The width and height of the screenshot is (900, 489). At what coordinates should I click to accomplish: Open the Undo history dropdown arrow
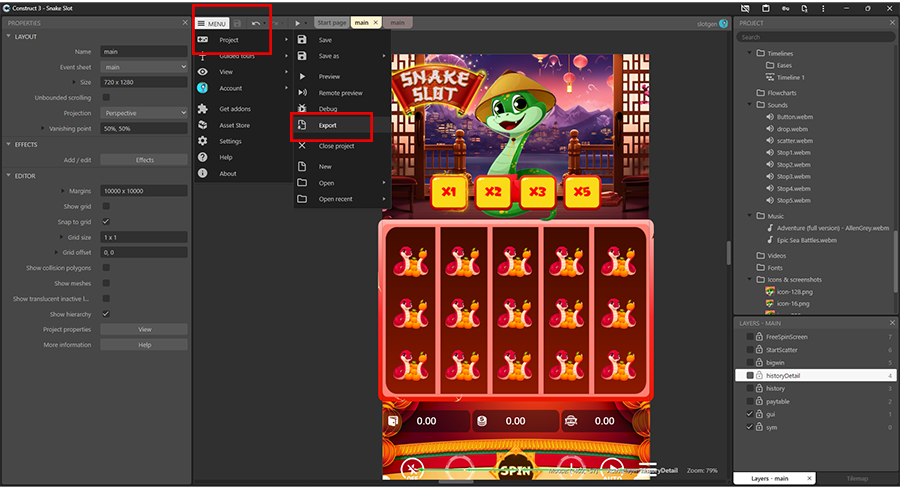click(264, 24)
